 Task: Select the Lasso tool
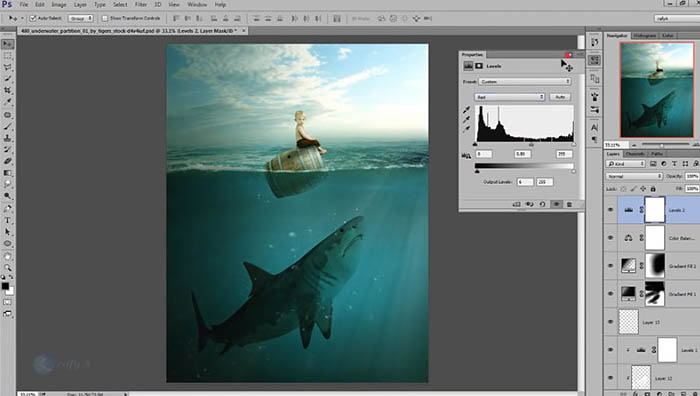(8, 67)
